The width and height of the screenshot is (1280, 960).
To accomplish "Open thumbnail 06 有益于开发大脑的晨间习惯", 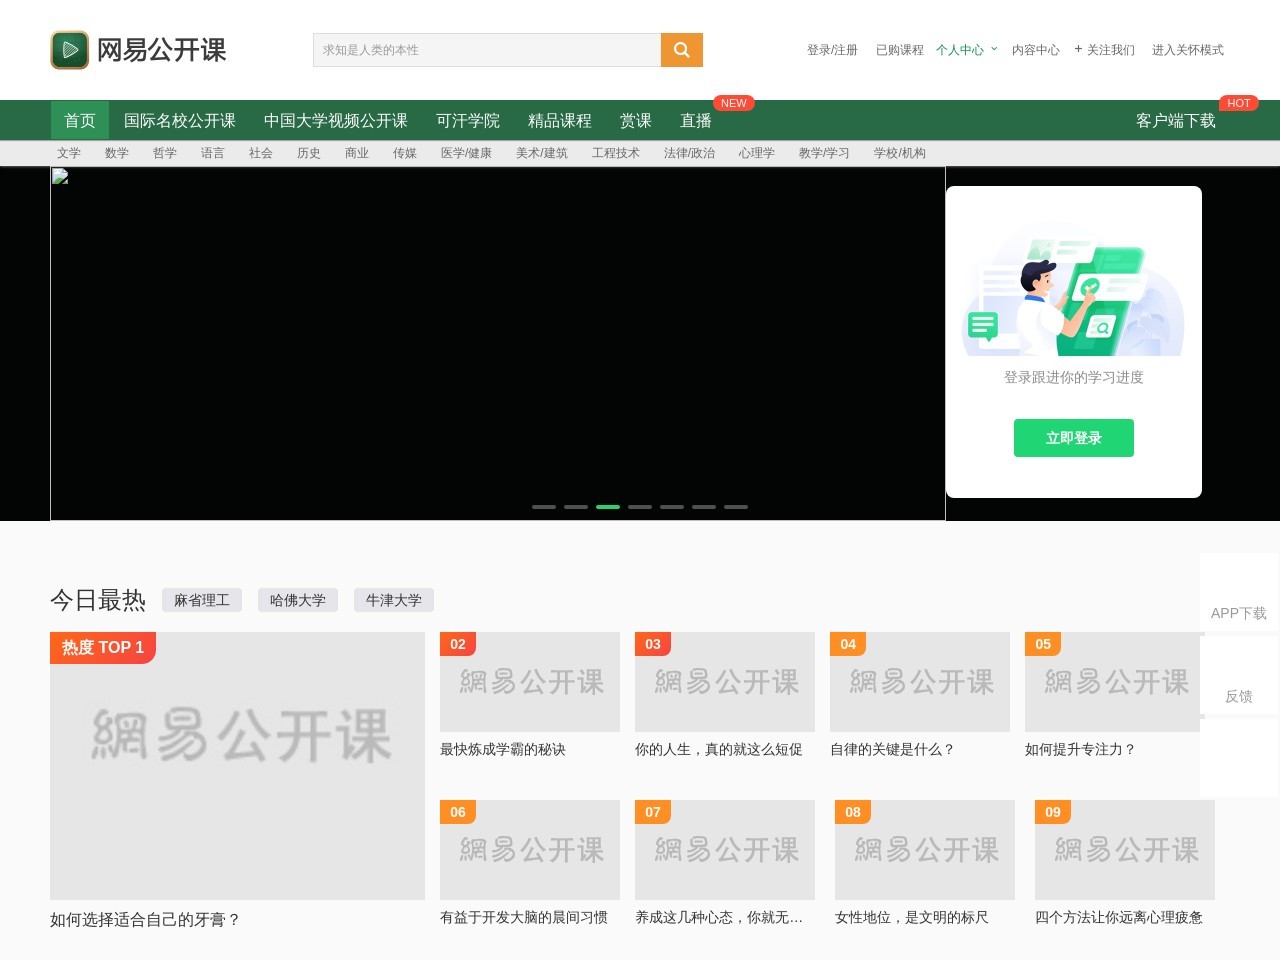I will pos(530,850).
